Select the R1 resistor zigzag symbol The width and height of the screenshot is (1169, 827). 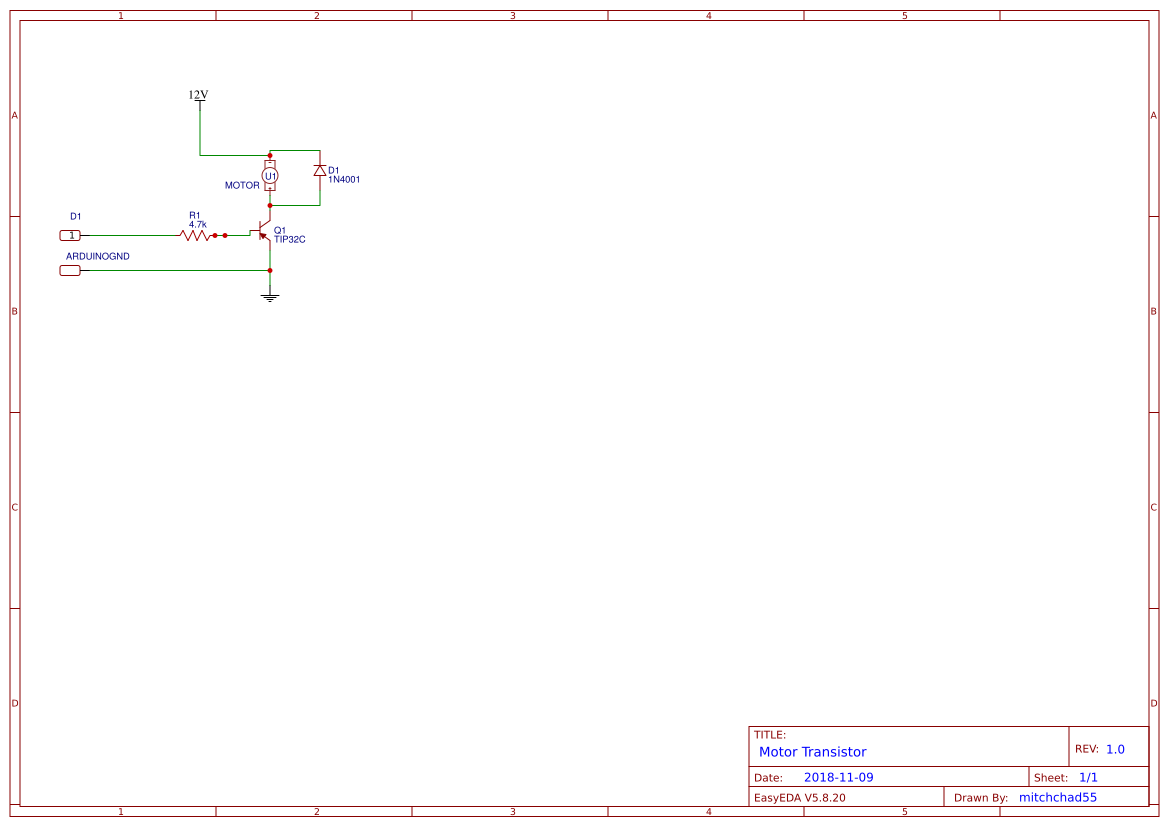195,236
